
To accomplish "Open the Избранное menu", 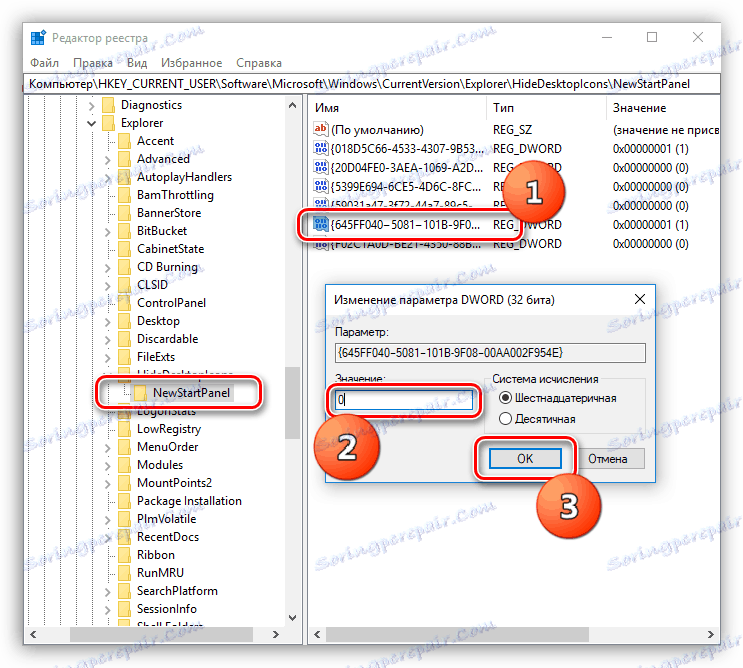I will (x=191, y=63).
